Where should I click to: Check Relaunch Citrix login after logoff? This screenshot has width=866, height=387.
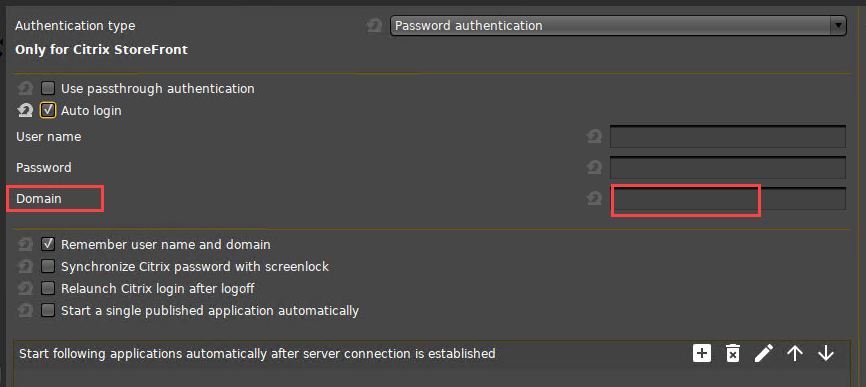coord(48,288)
